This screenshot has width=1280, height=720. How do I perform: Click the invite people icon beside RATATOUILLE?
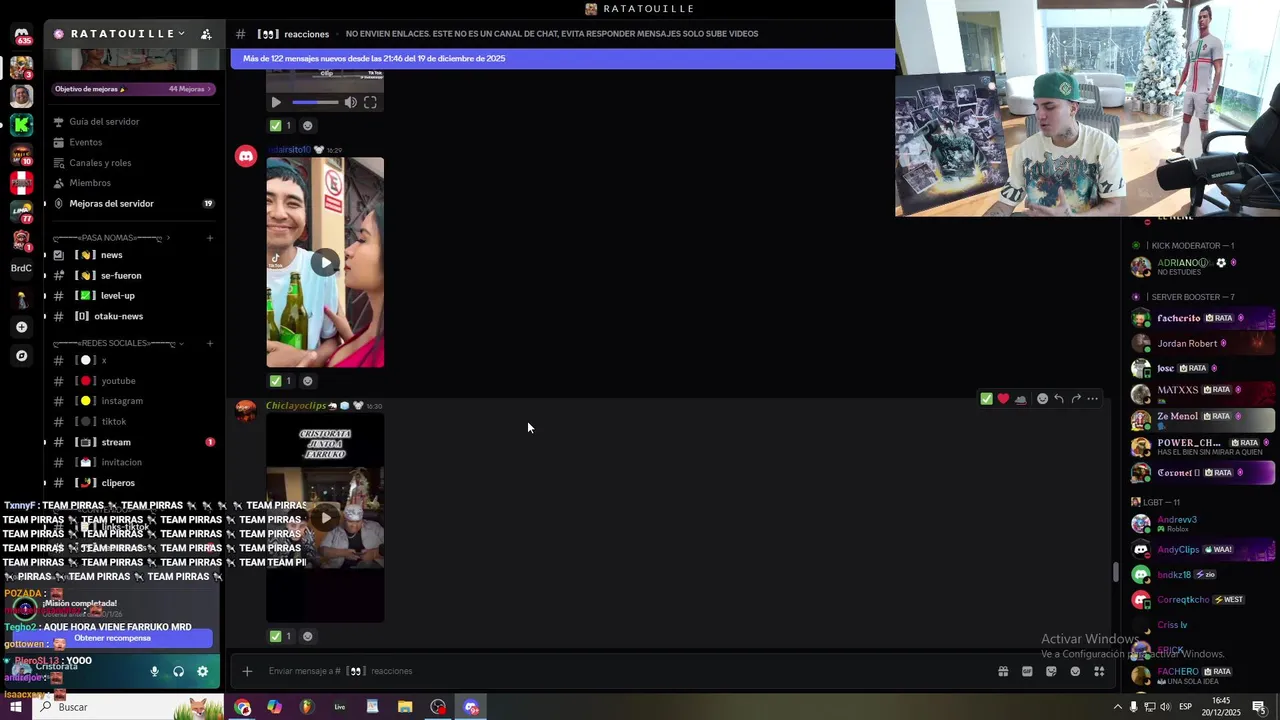click(x=206, y=34)
